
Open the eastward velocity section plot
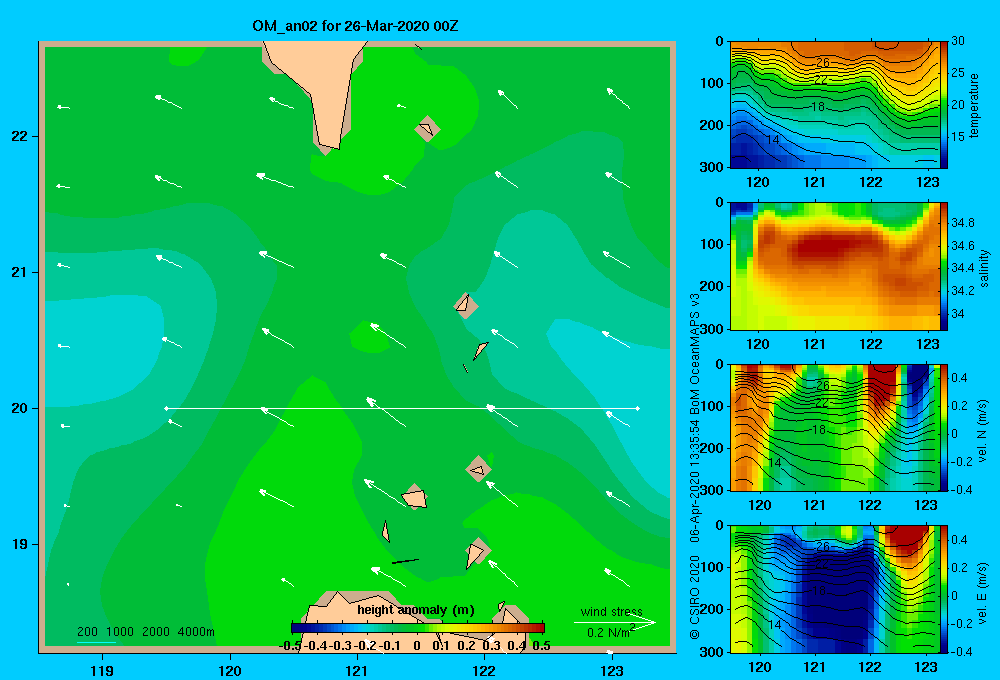tap(835, 589)
